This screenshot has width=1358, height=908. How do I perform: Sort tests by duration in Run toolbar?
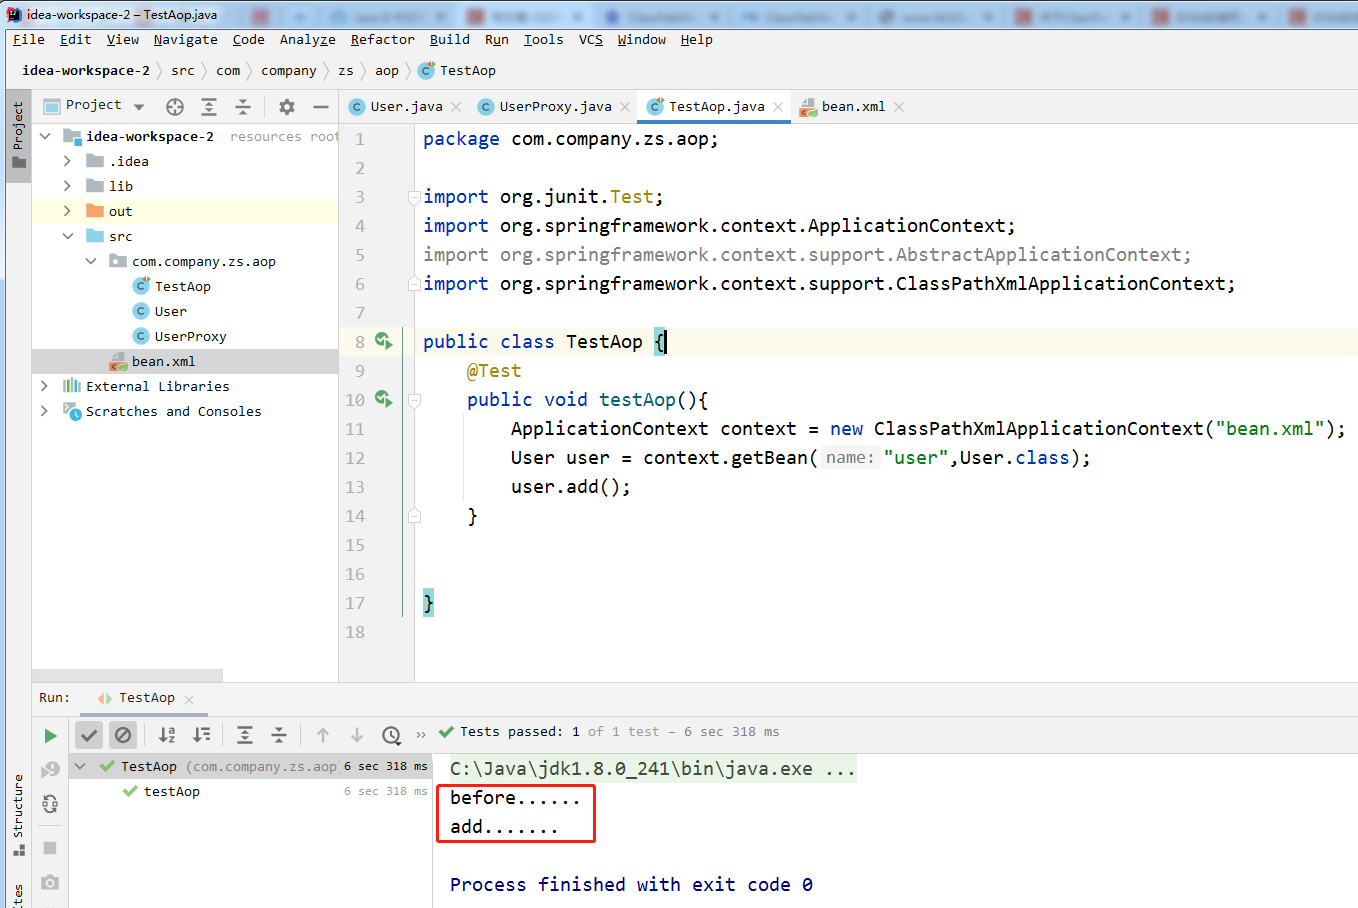[x=202, y=735]
